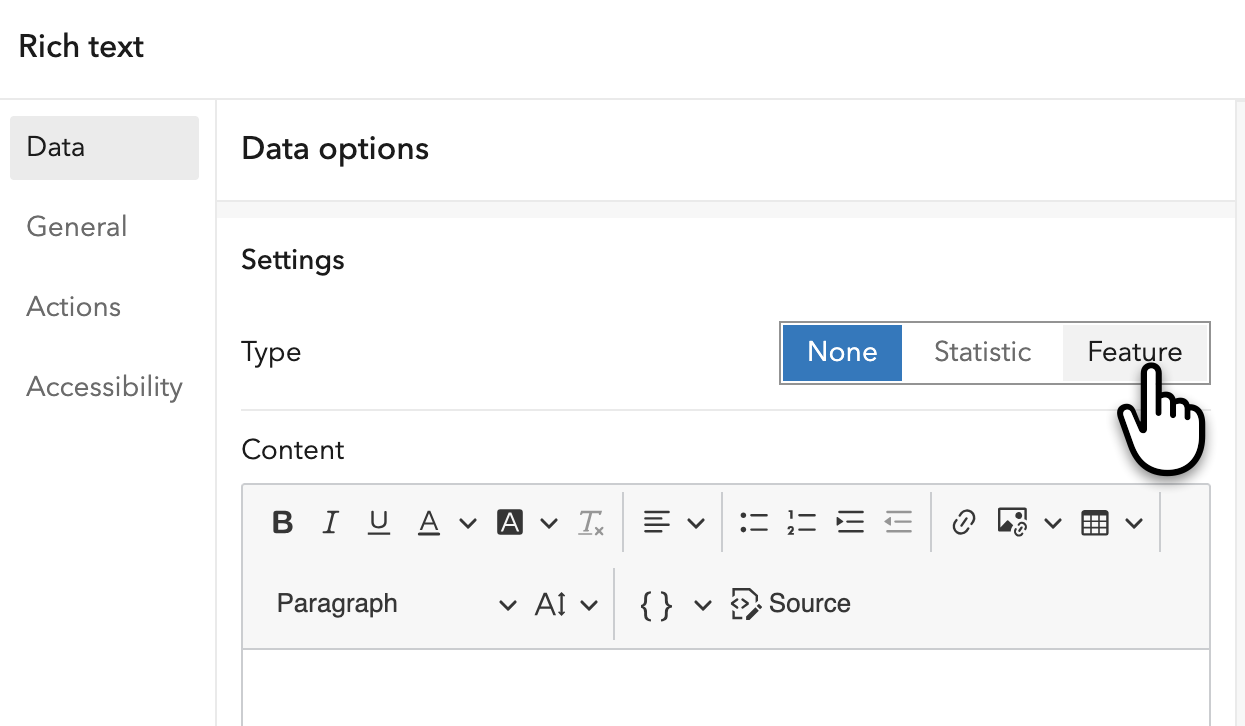Apply bold formatting
Screen dimensions: 1245x726
coord(283,522)
